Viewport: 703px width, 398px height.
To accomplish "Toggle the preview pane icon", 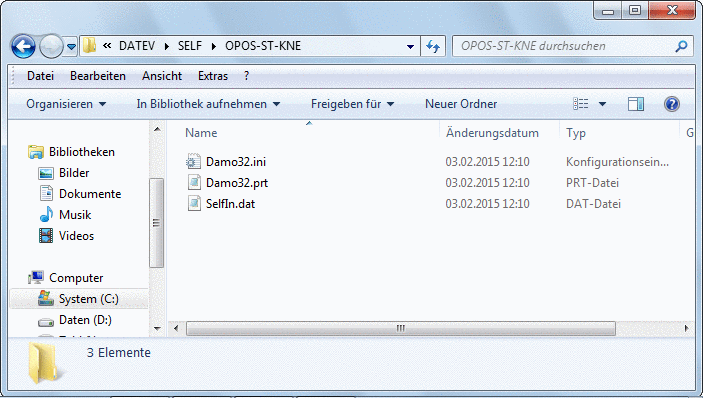I will (636, 104).
